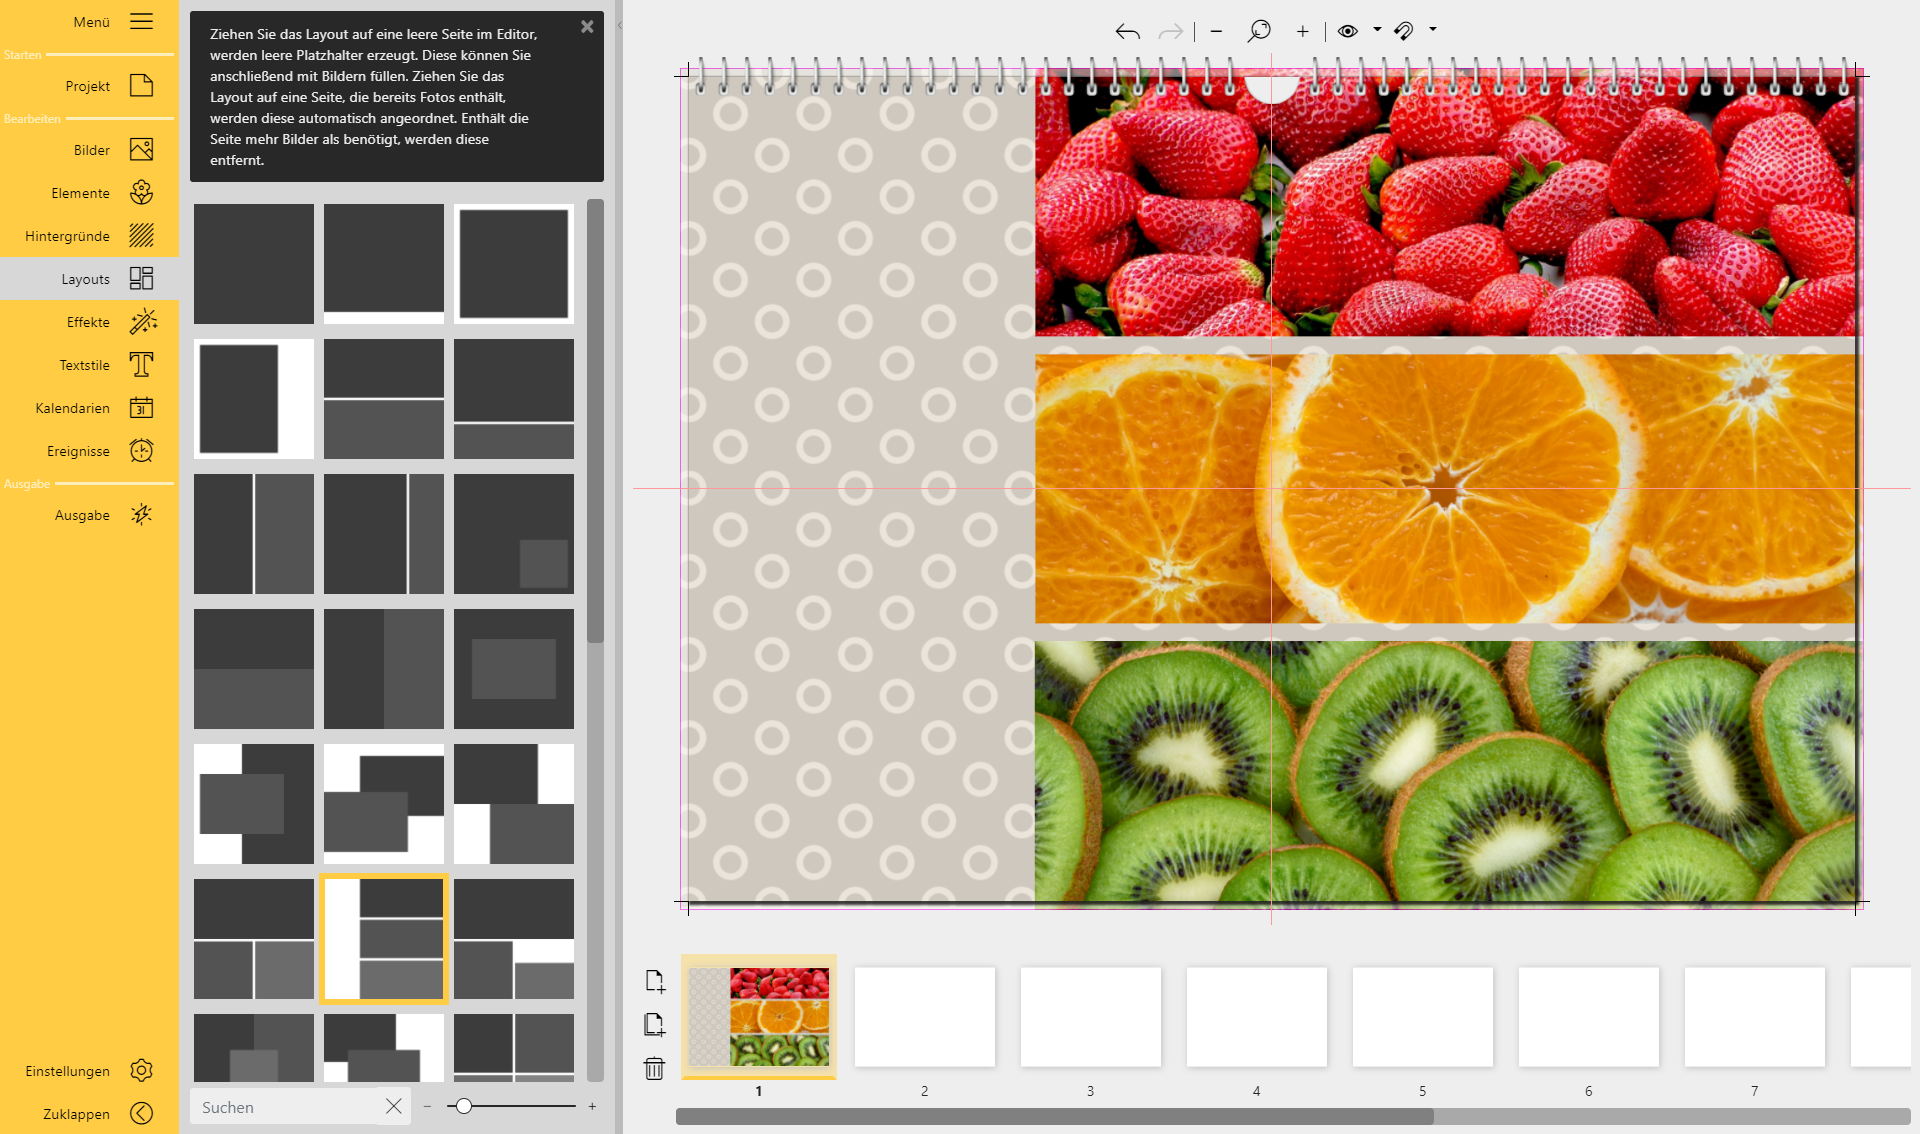Undo the last action
This screenshot has height=1134, width=1920.
click(x=1127, y=31)
